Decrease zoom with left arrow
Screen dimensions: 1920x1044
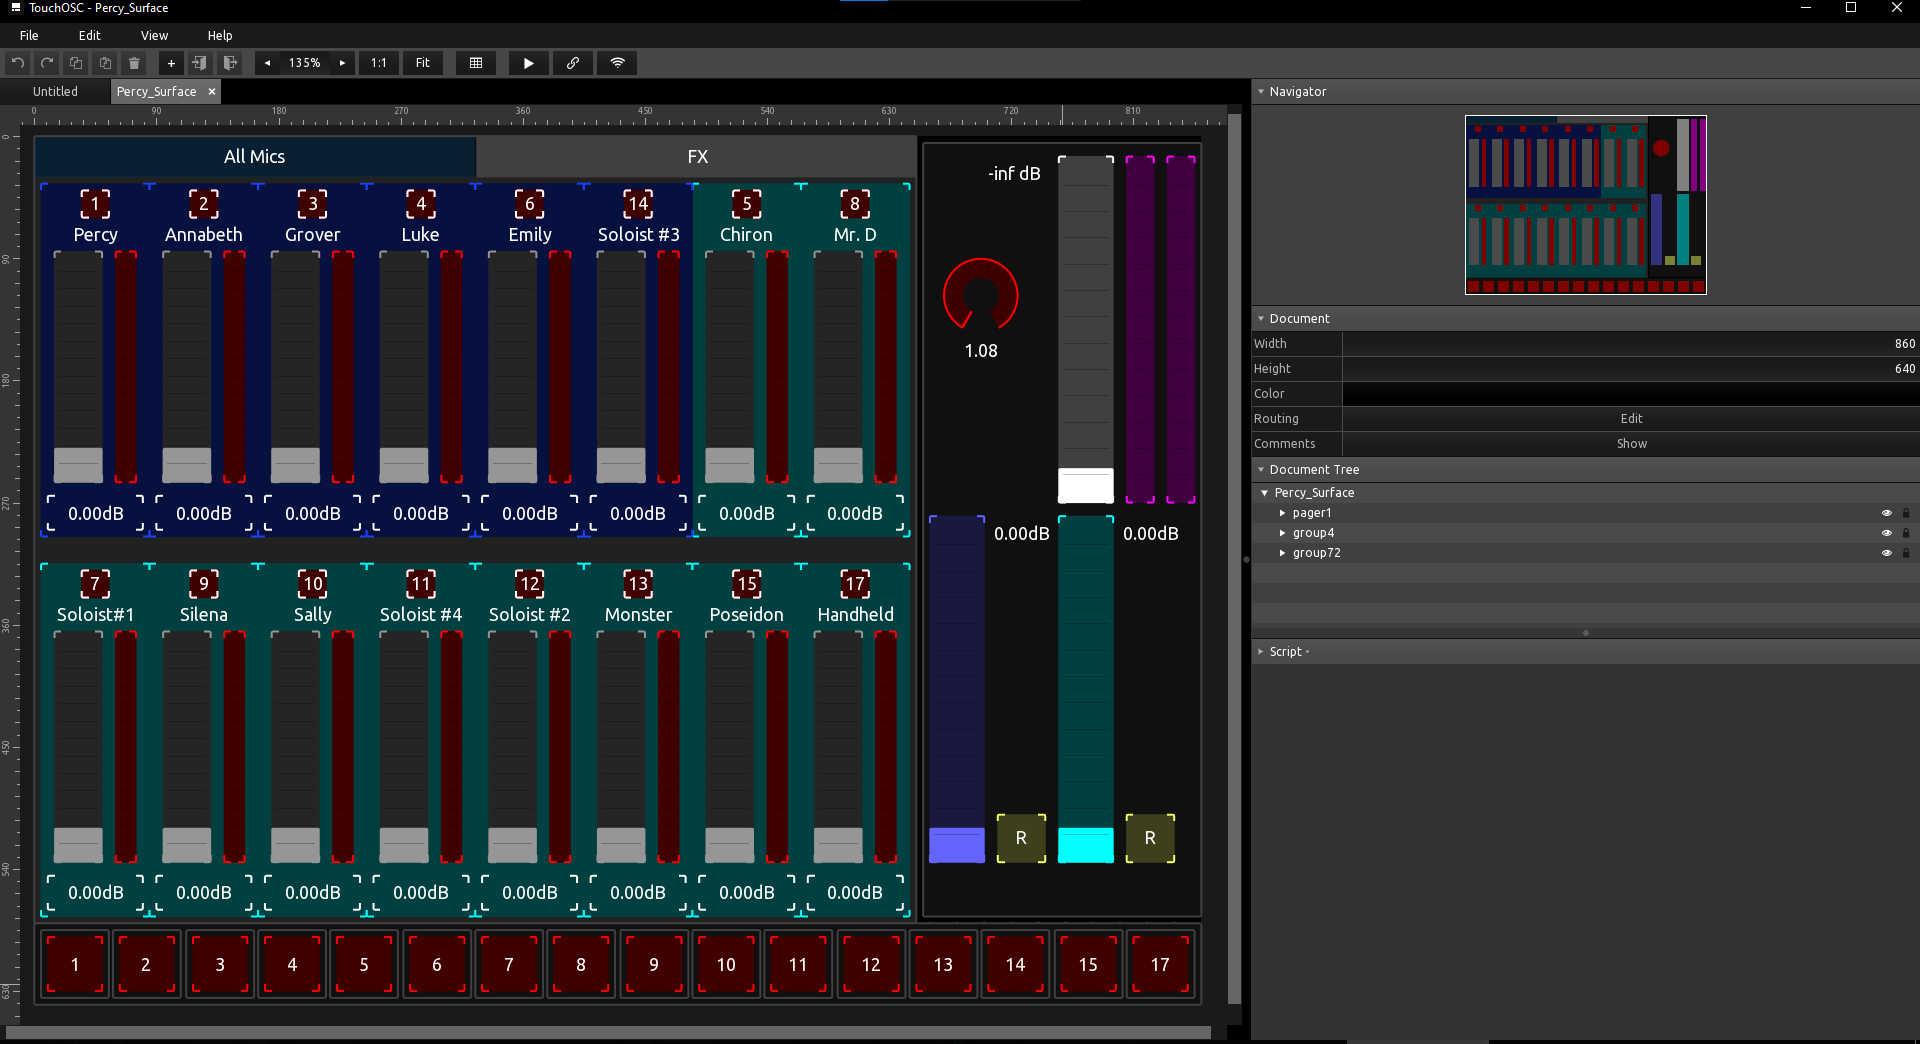(267, 63)
